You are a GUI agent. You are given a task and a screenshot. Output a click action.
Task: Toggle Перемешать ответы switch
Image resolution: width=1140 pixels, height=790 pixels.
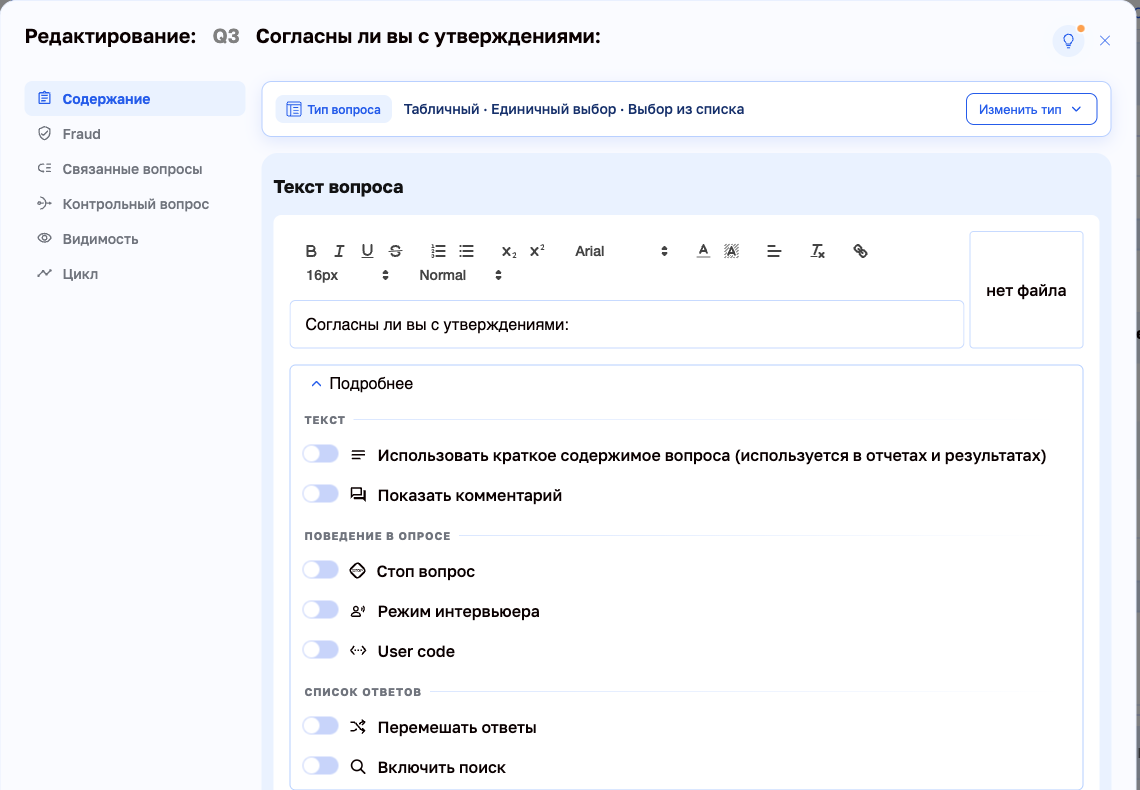321,726
